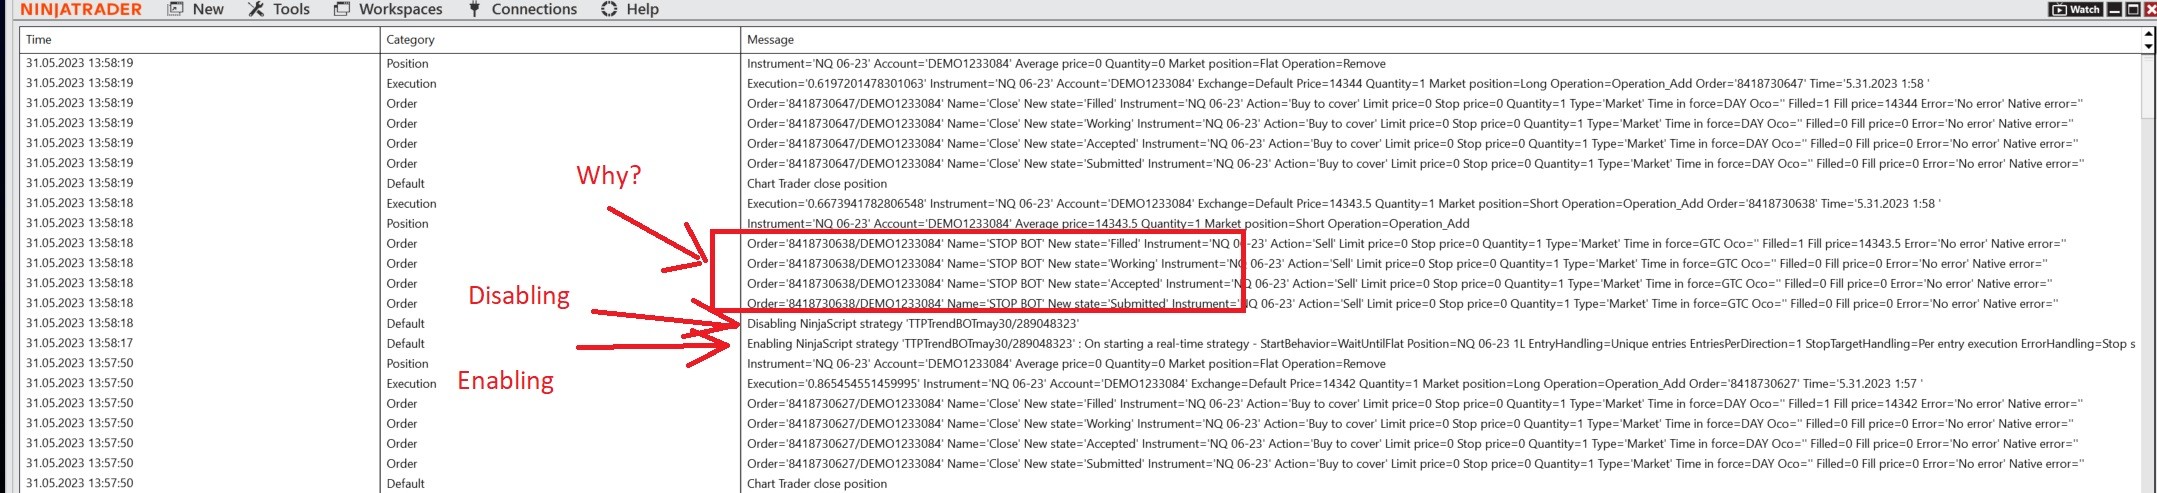The width and height of the screenshot is (2157, 493).
Task: Select the 'Disabling NinjaScript strategy' message
Action: 913,324
